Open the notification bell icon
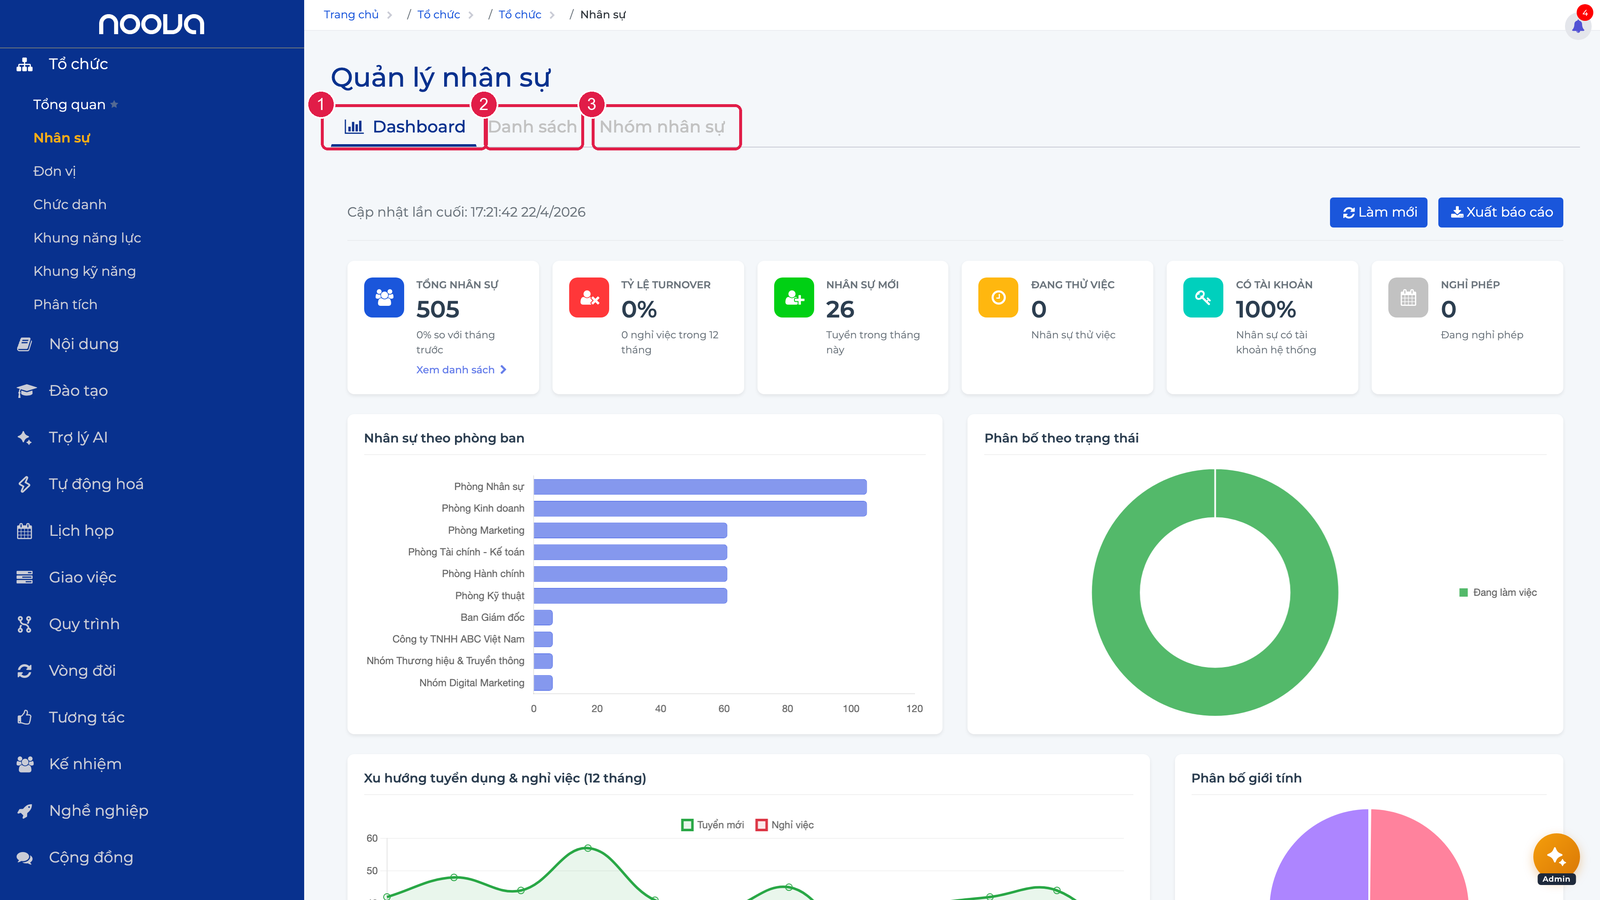Viewport: 1600px width, 900px height. click(1578, 26)
